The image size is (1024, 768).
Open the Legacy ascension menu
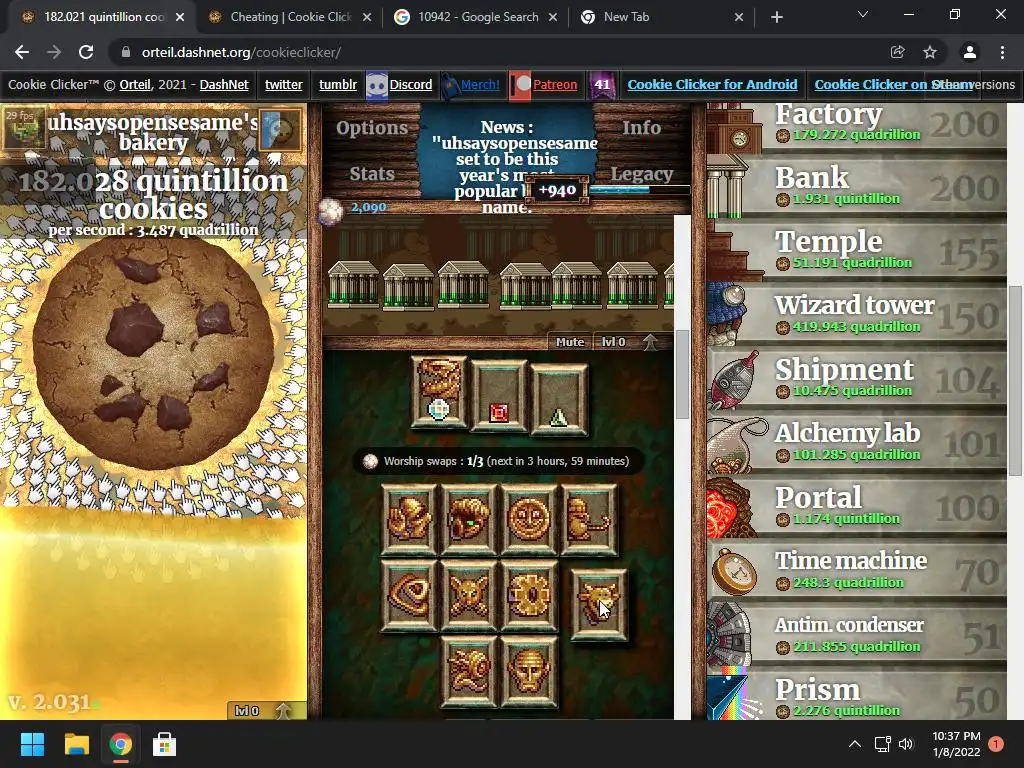click(641, 173)
